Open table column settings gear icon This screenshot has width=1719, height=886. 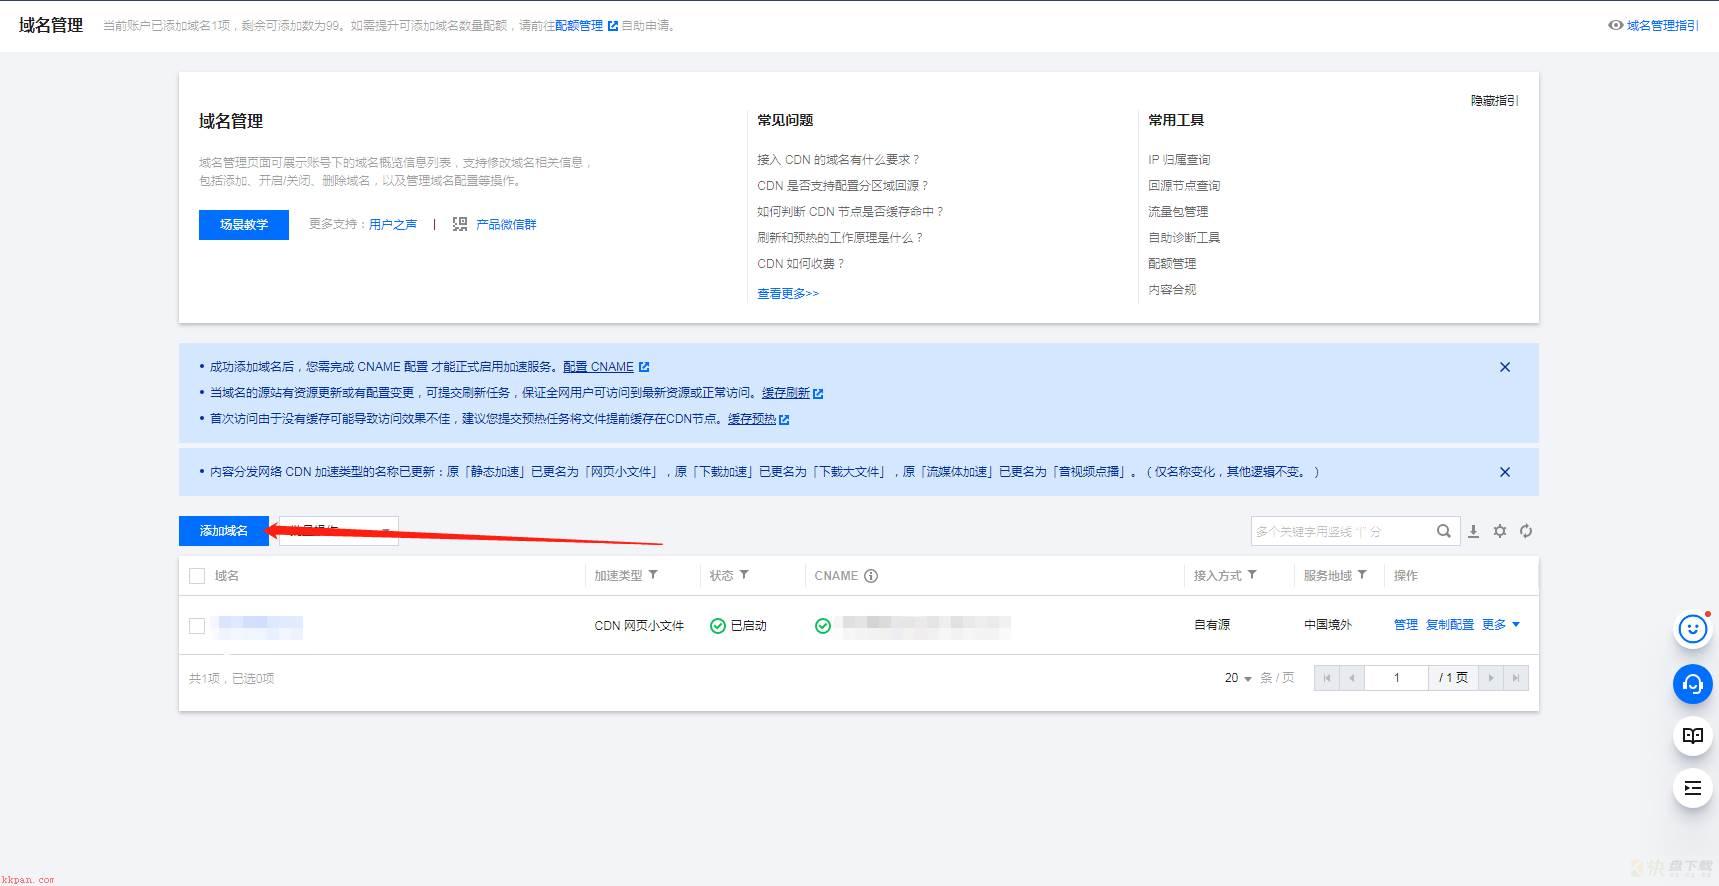tap(1500, 531)
